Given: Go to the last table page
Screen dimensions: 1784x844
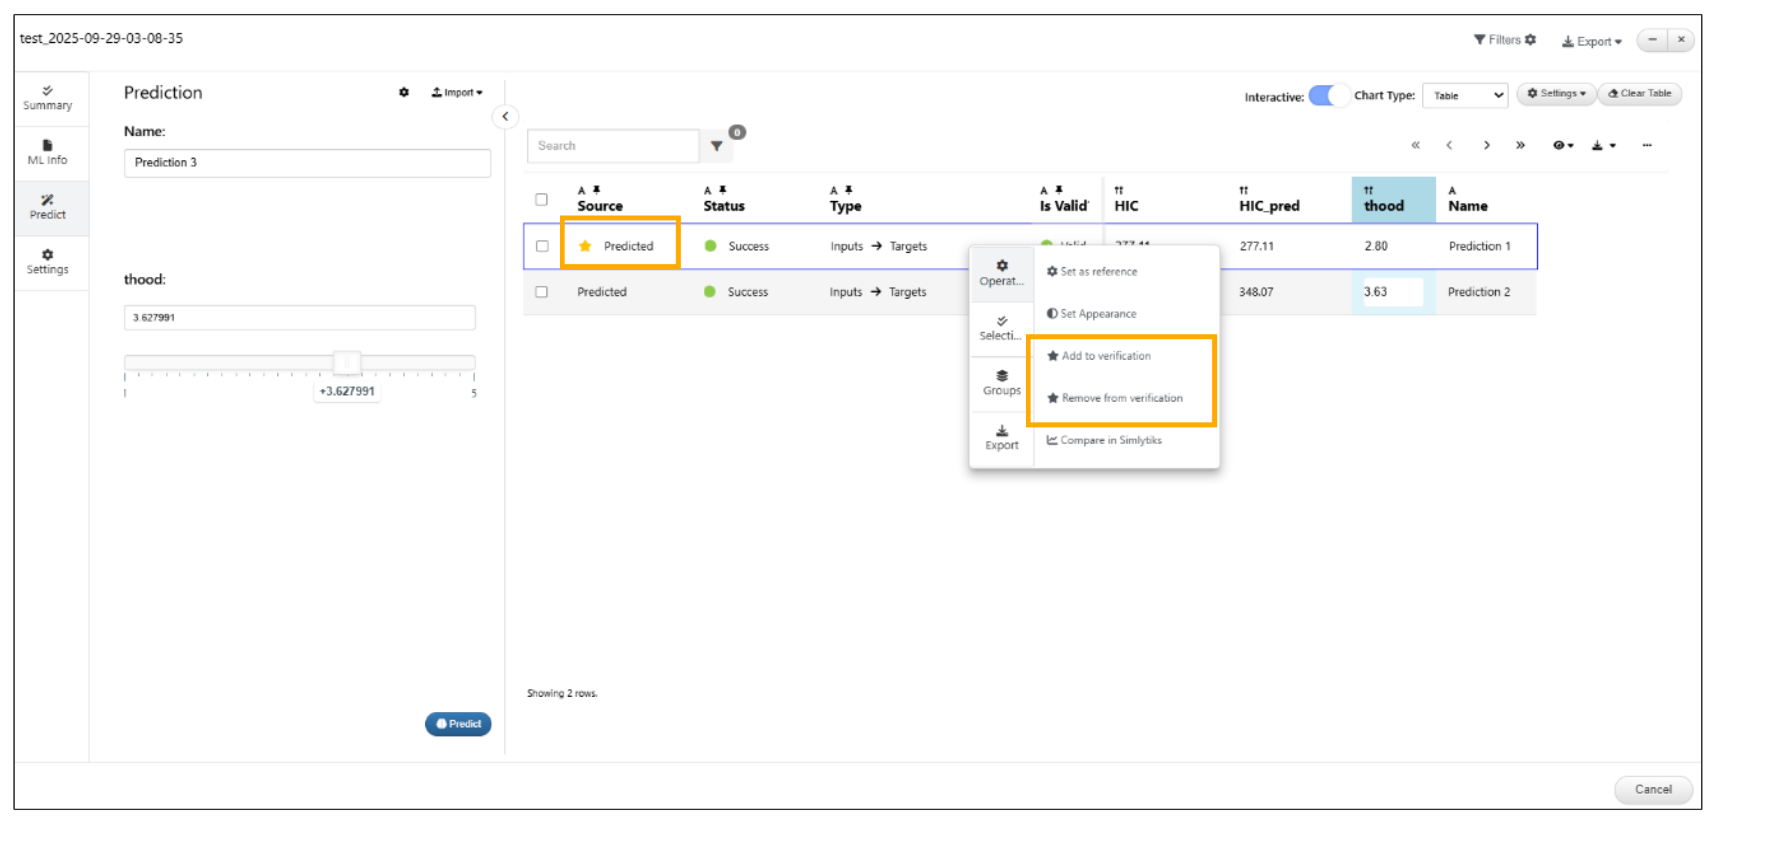Looking at the screenshot, I should (1520, 146).
